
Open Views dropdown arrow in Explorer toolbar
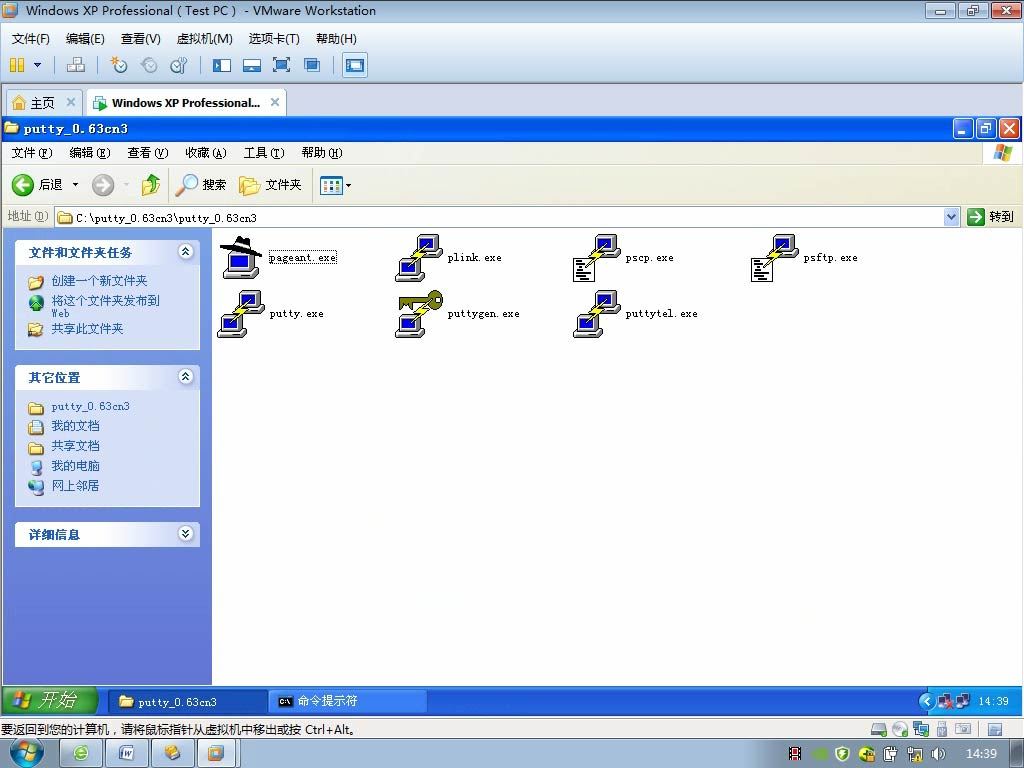click(x=349, y=185)
